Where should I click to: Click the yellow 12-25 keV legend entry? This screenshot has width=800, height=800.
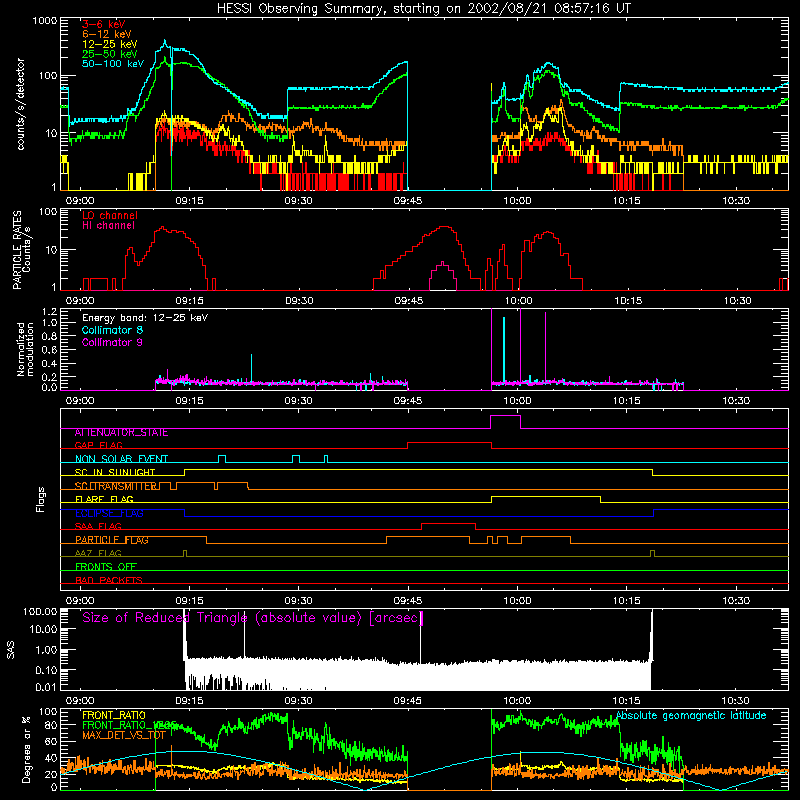coord(110,44)
